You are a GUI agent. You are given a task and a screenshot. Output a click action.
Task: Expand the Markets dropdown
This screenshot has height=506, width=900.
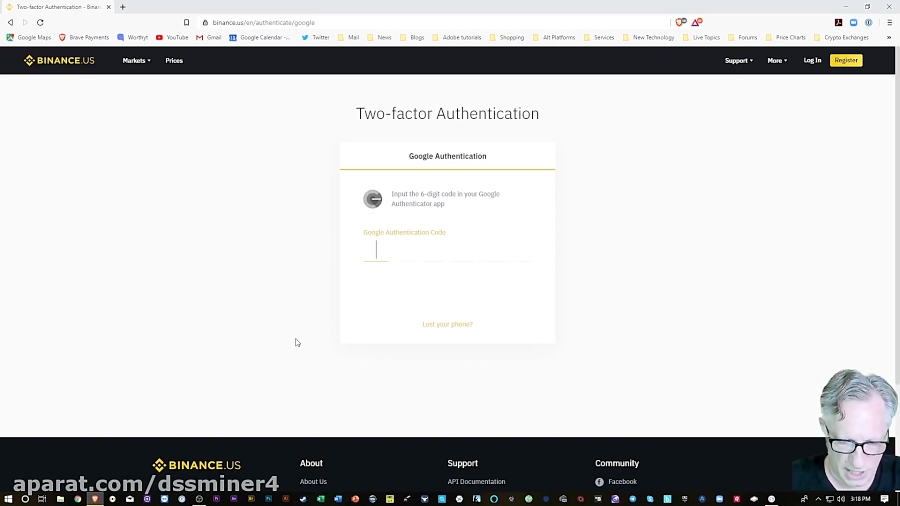pyautogui.click(x=136, y=60)
